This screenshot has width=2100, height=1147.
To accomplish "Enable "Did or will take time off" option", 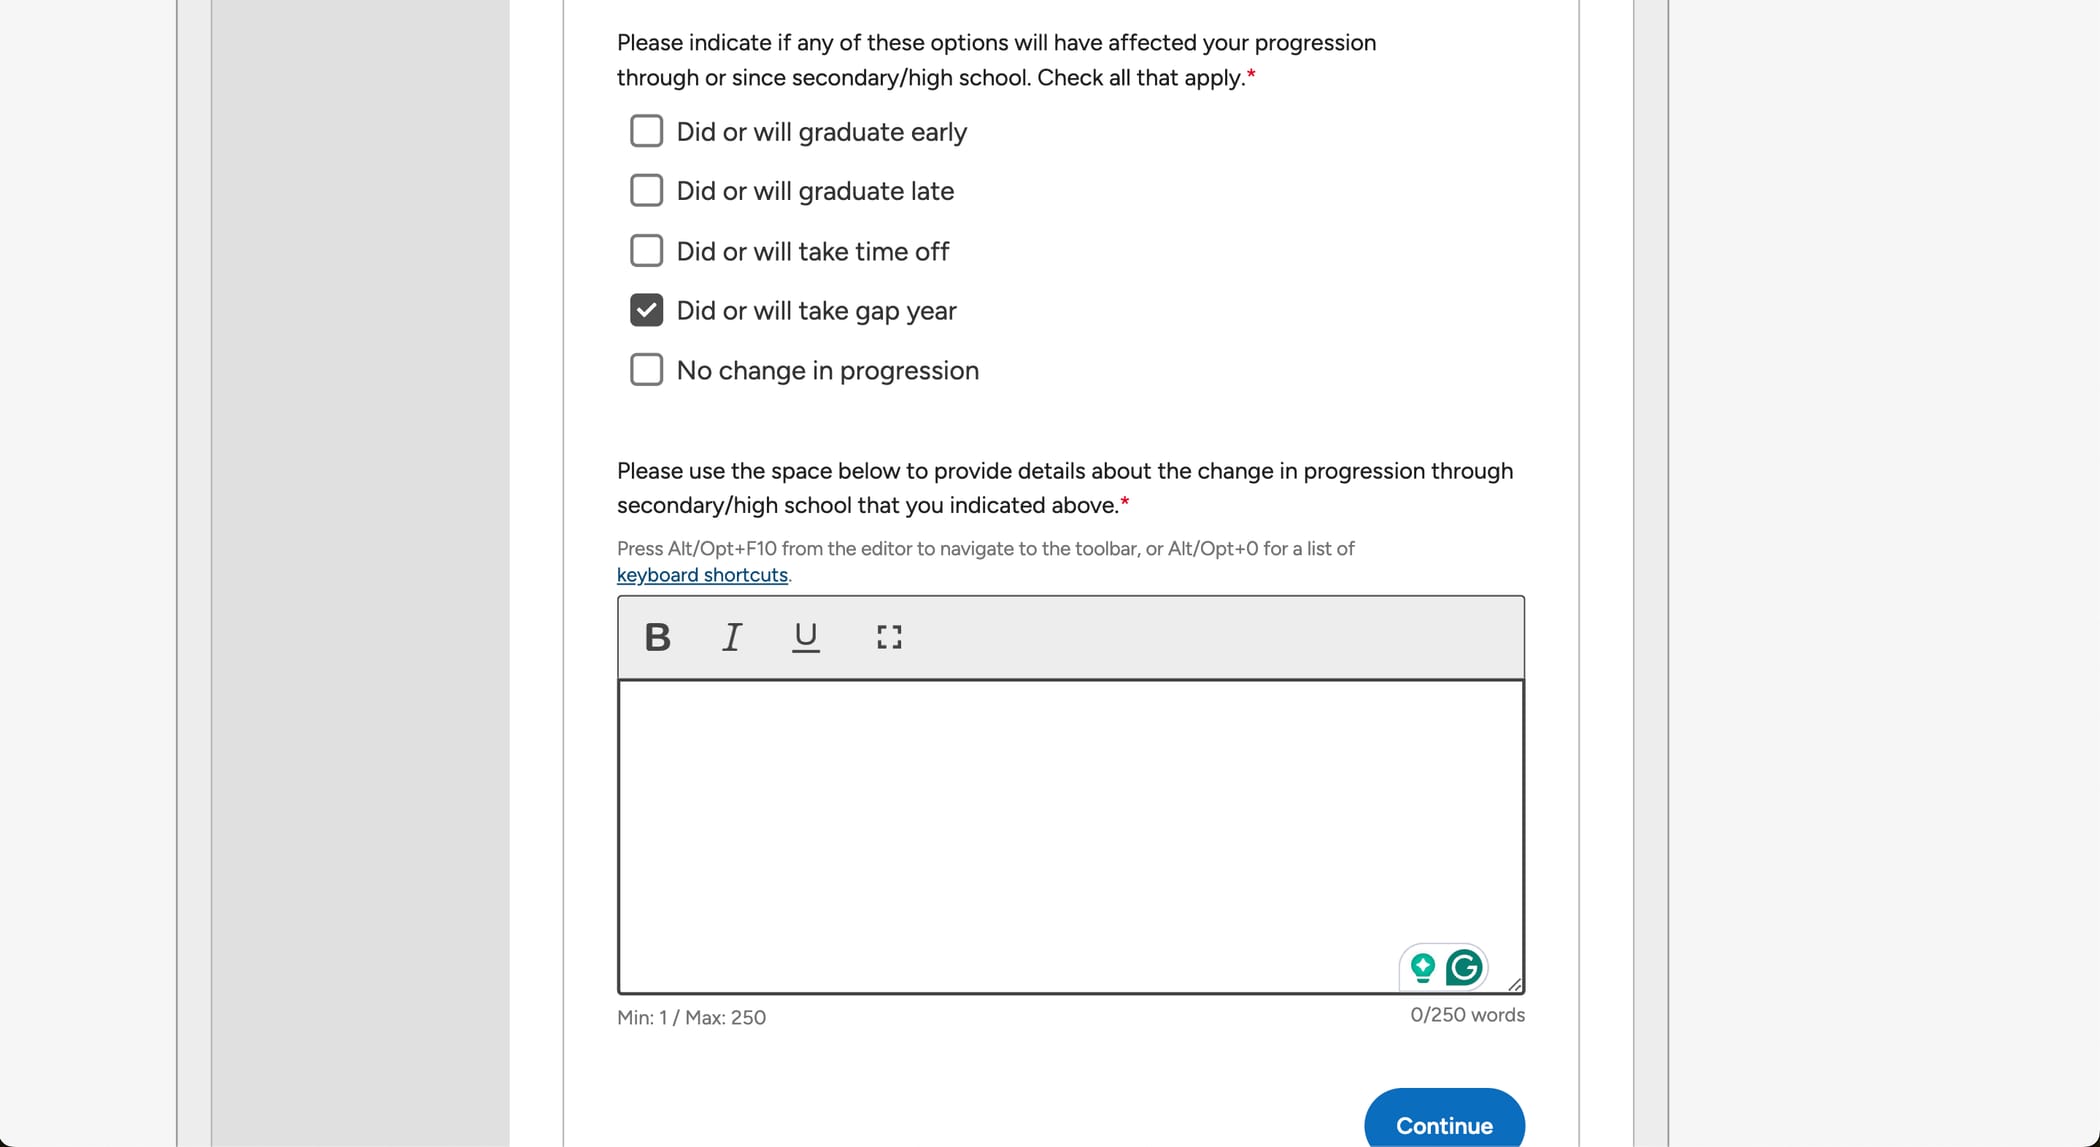I will (647, 250).
